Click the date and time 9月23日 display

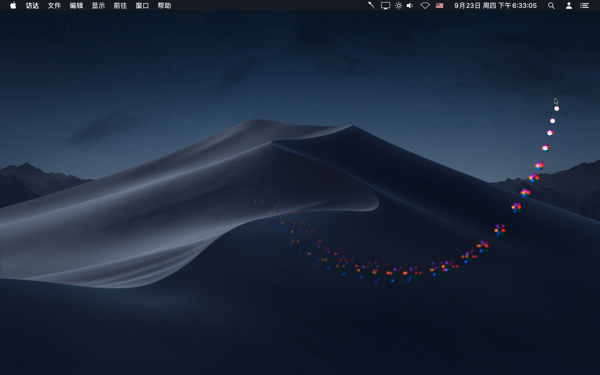click(495, 5)
